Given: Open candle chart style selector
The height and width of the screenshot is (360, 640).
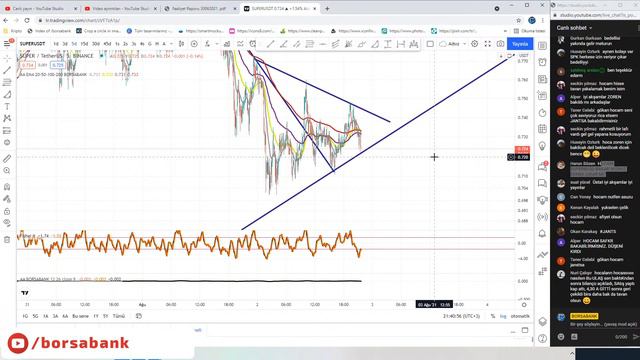Looking at the screenshot, I should click(x=181, y=44).
